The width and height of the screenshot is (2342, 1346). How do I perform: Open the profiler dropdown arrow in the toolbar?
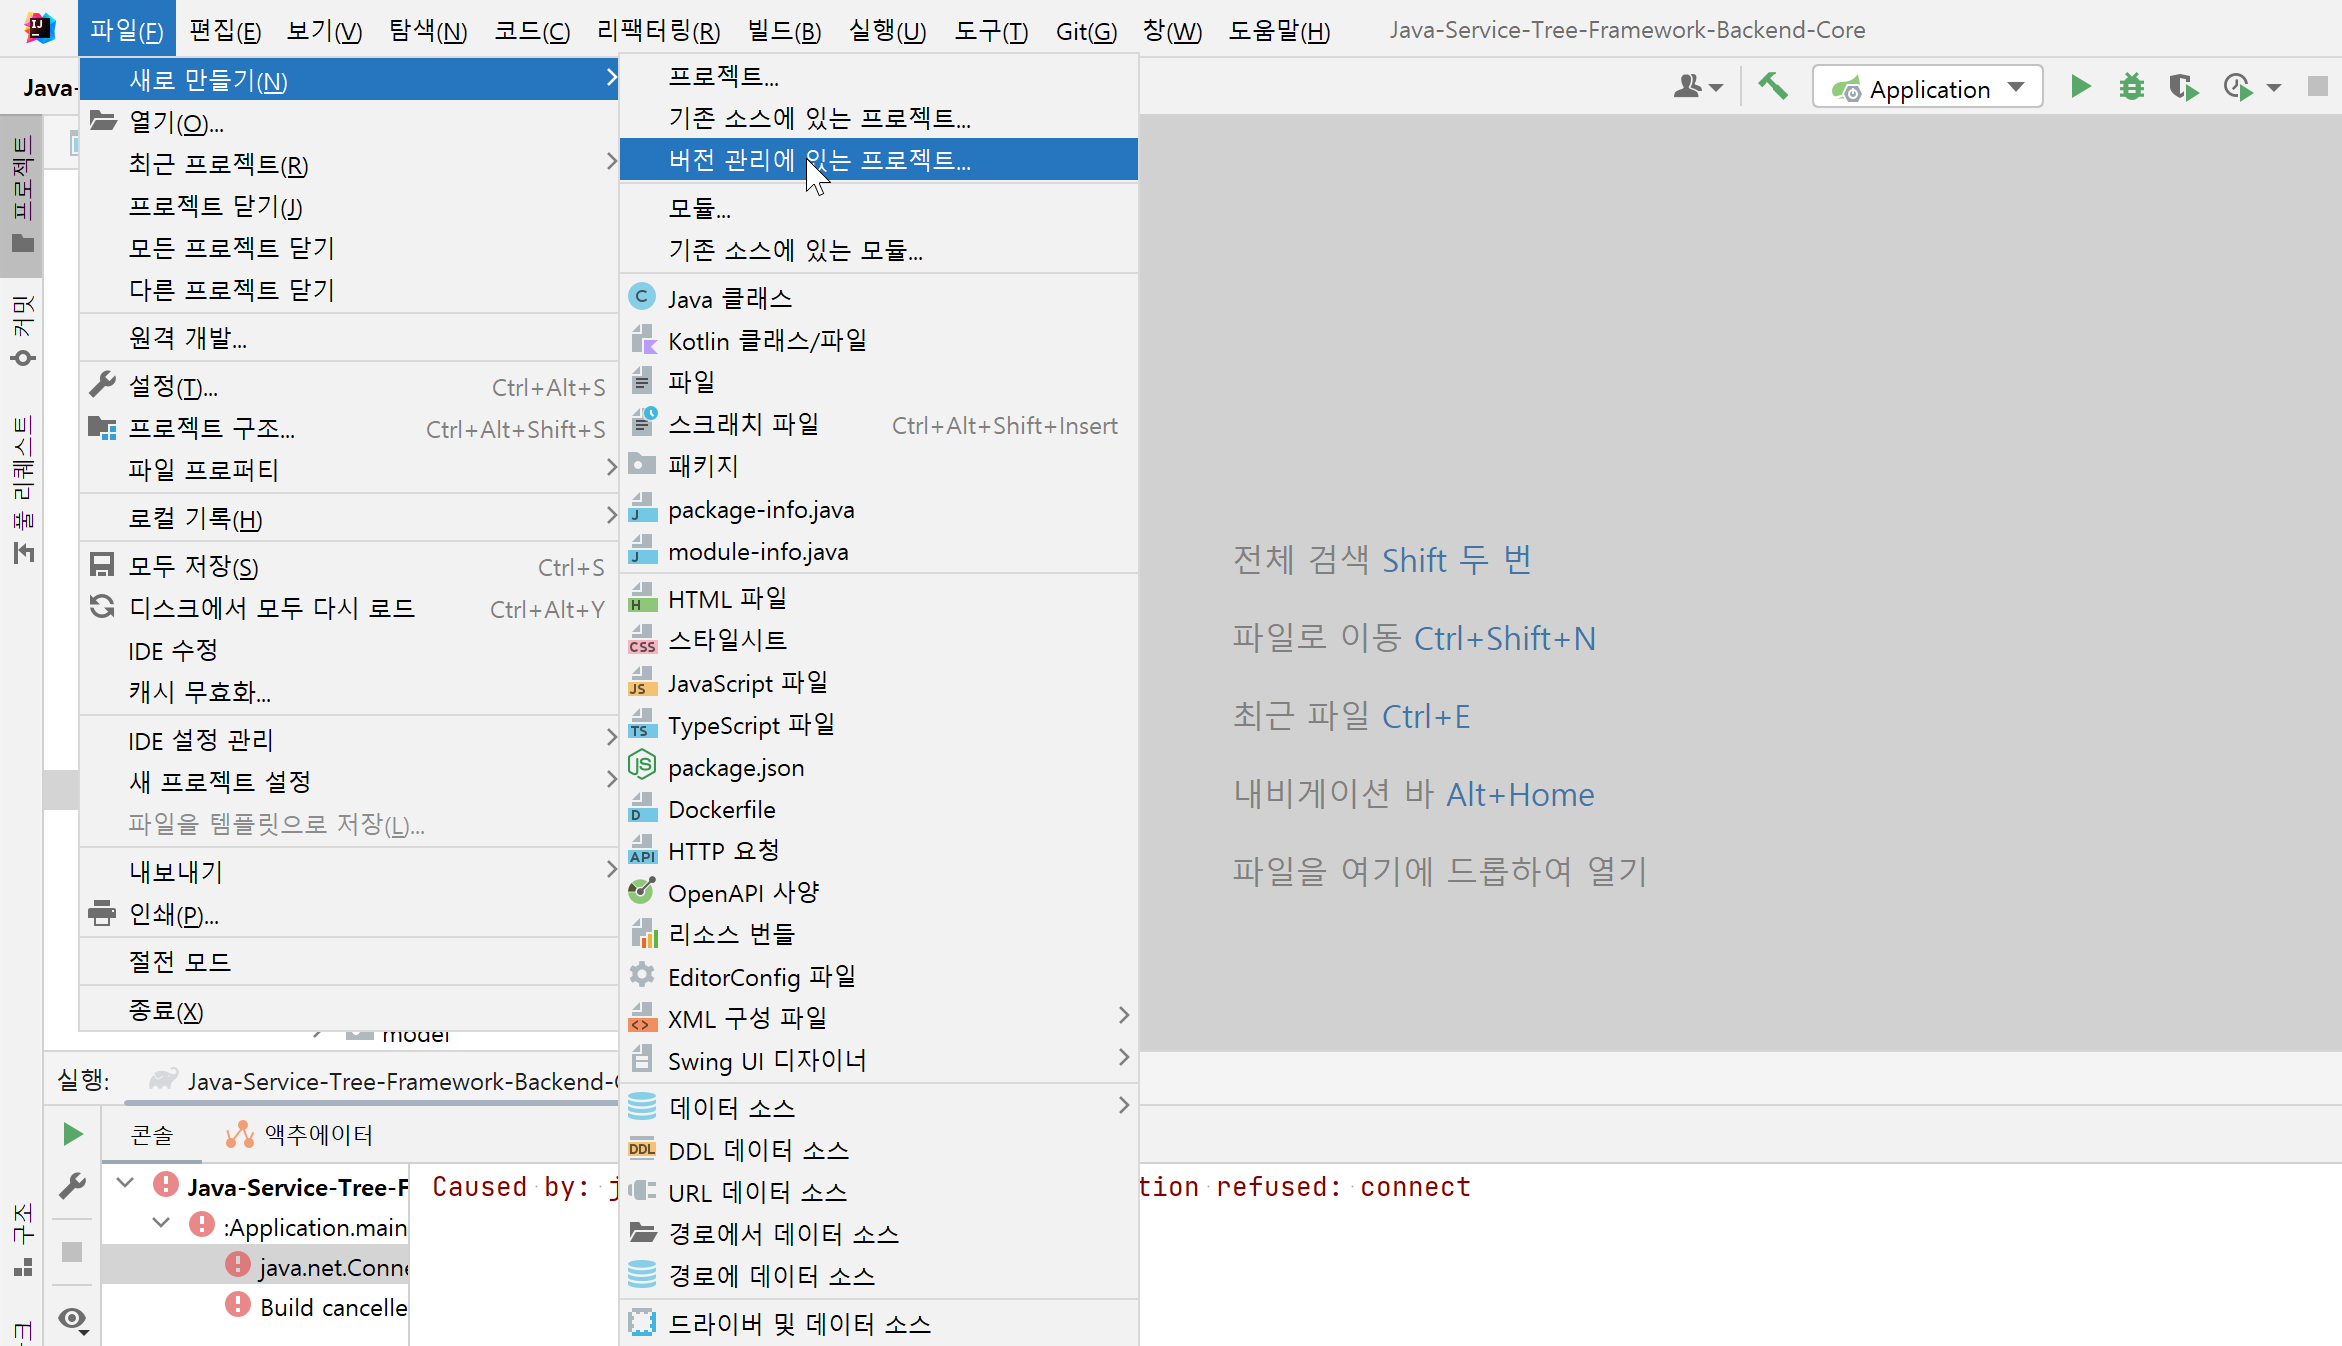2274,89
